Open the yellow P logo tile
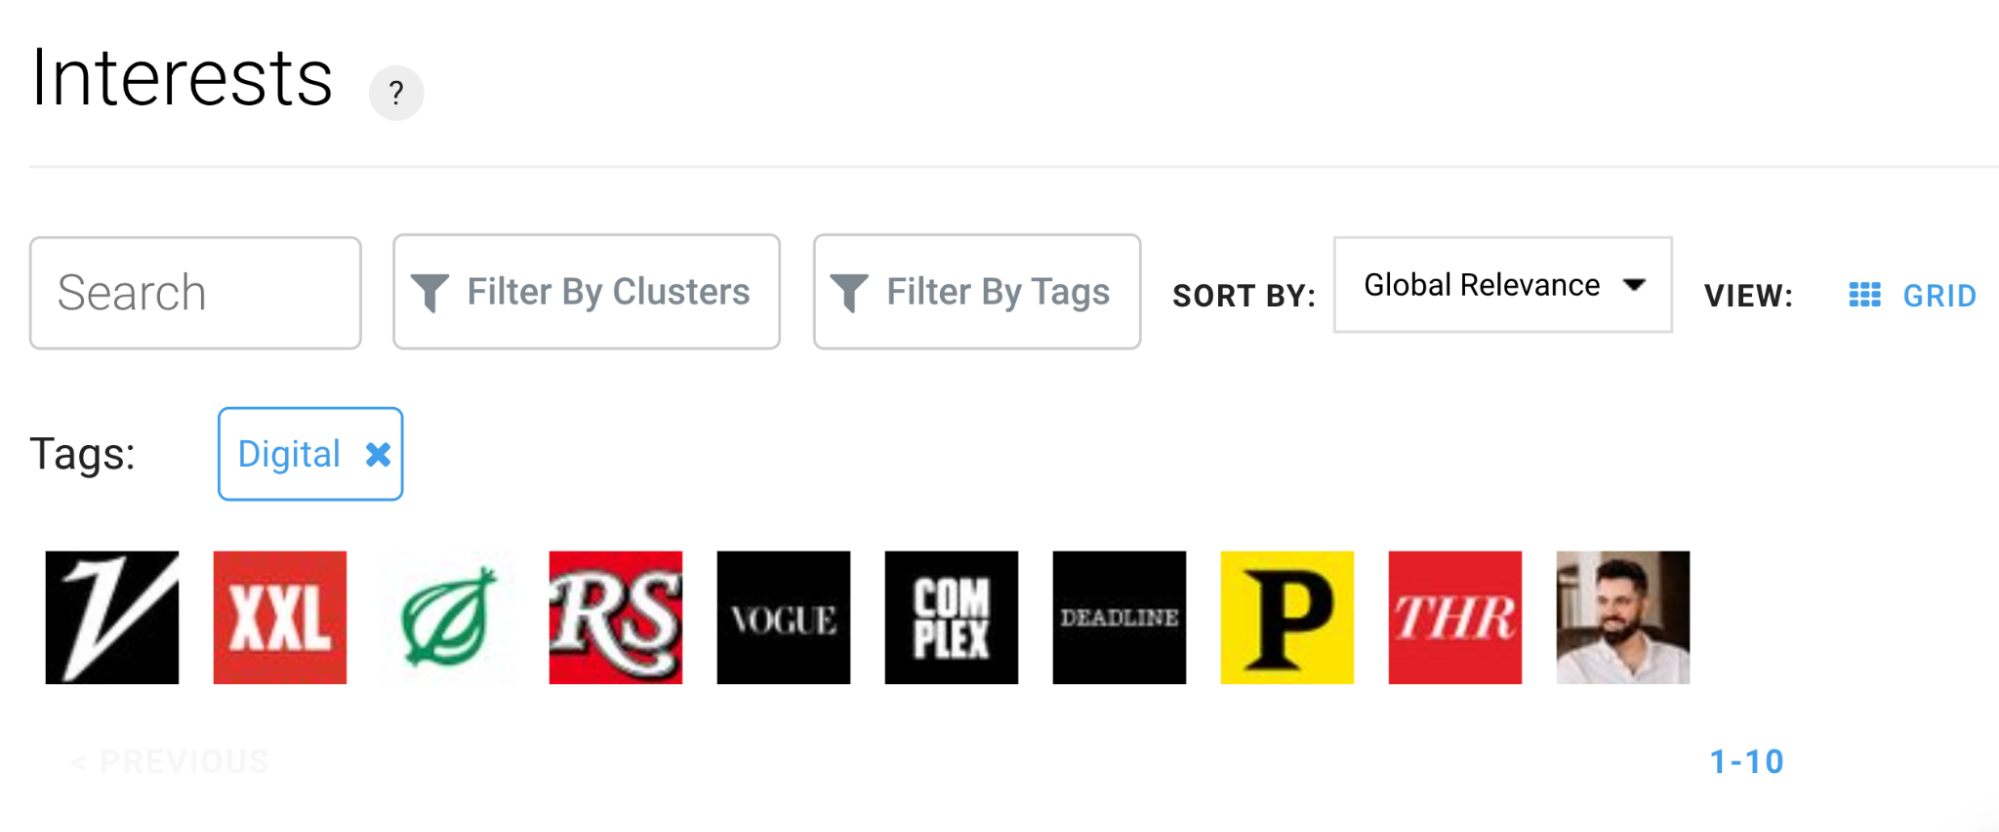Screen dimensions: 1999x832 (x=1288, y=617)
